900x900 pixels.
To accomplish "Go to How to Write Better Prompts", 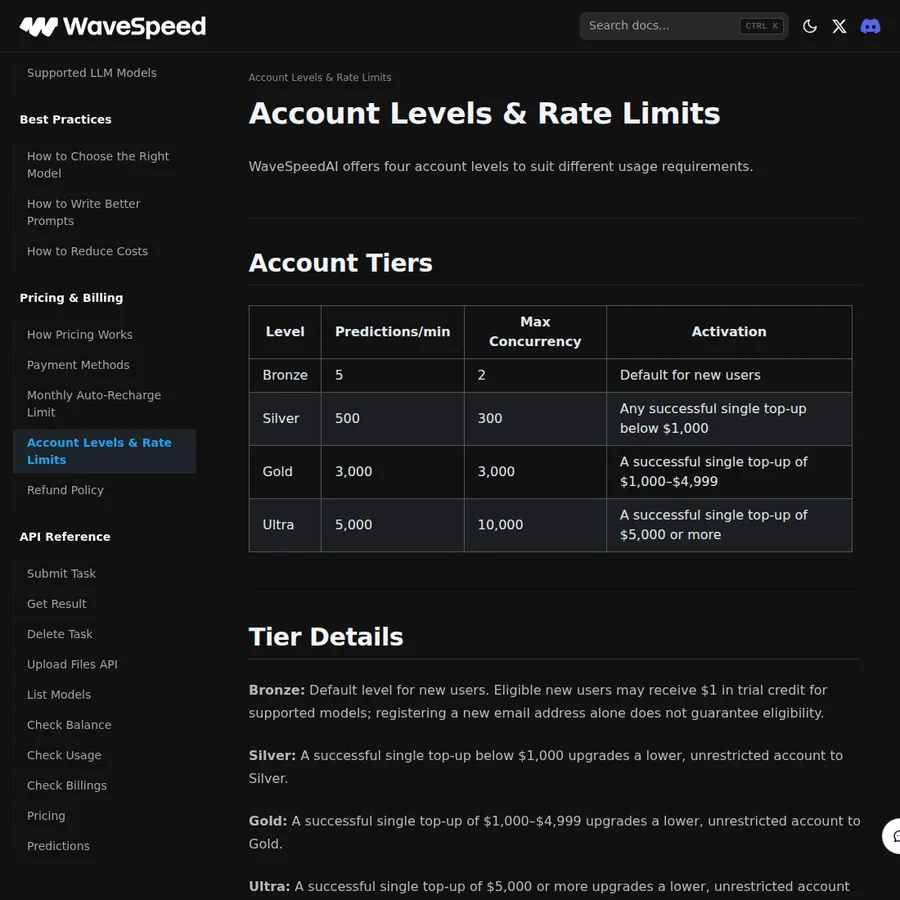I will (x=84, y=212).
